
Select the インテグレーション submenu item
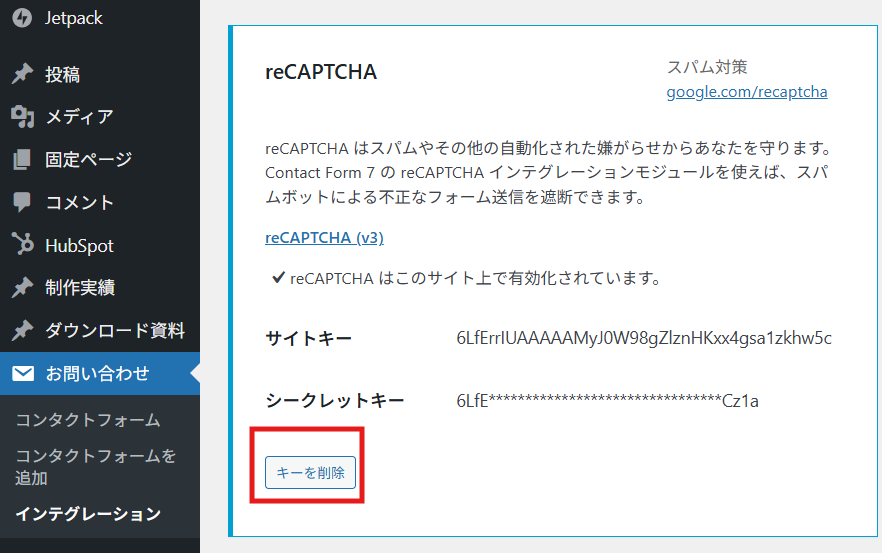pyautogui.click(x=88, y=514)
